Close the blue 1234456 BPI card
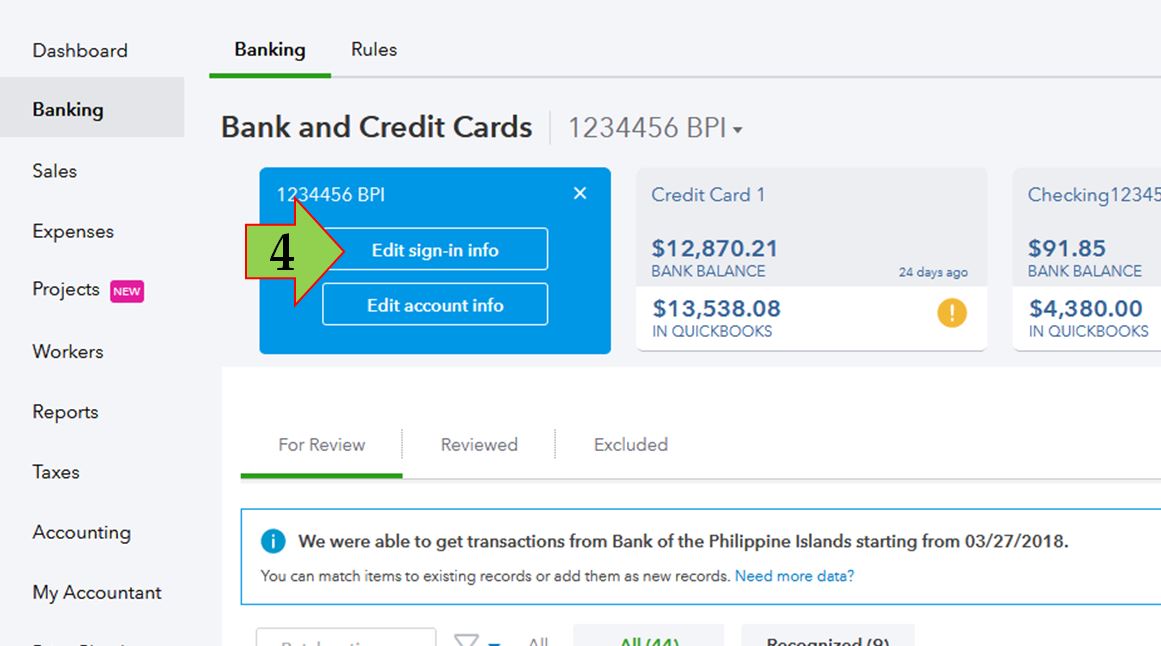This screenshot has height=646, width=1161. coord(580,194)
